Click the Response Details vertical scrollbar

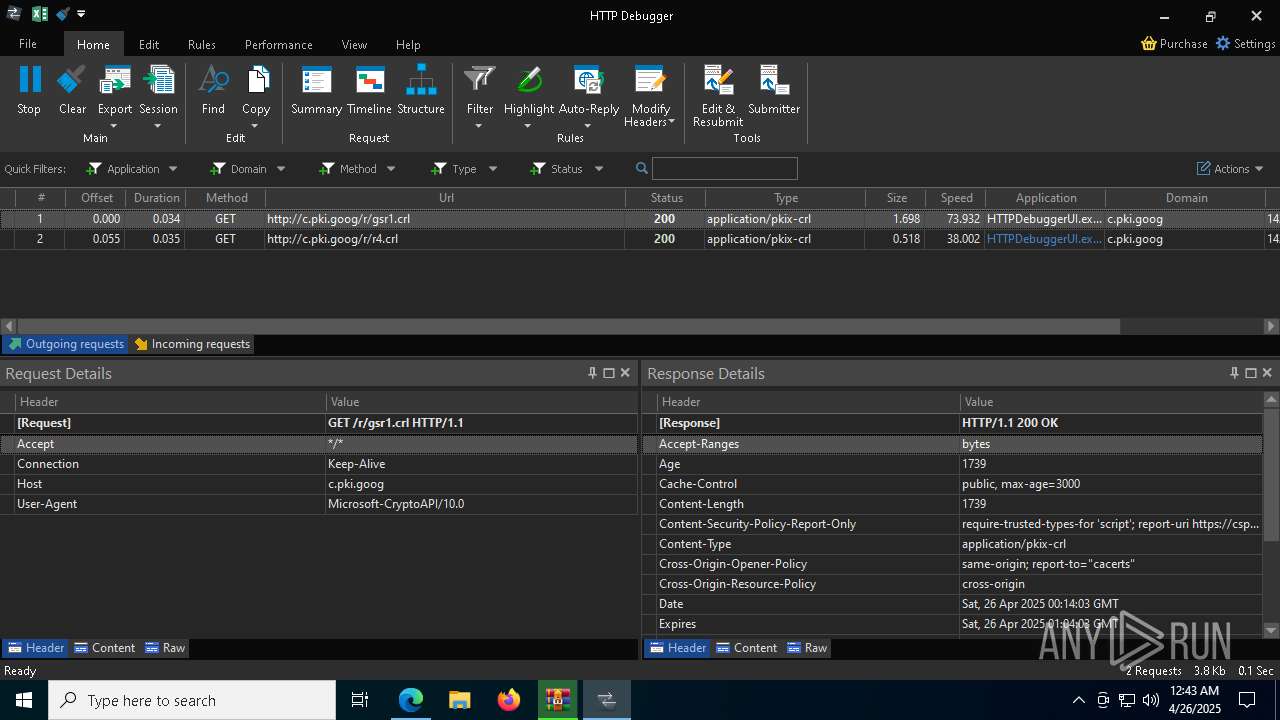point(1271,475)
